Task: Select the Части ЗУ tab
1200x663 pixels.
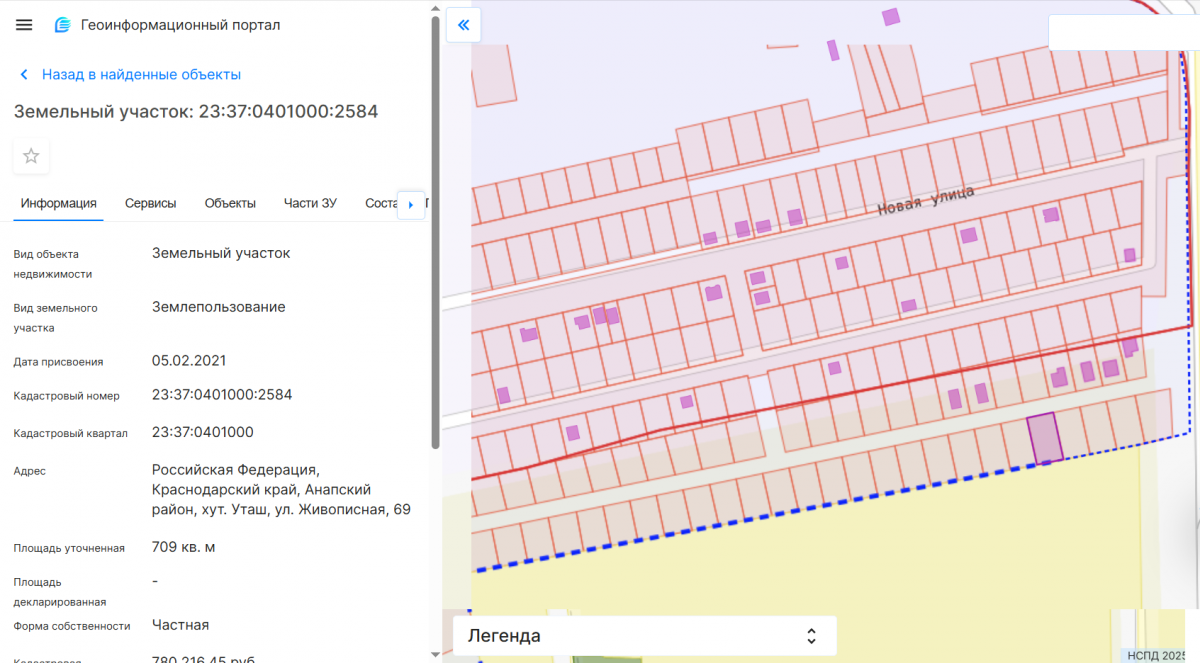Action: (310, 203)
